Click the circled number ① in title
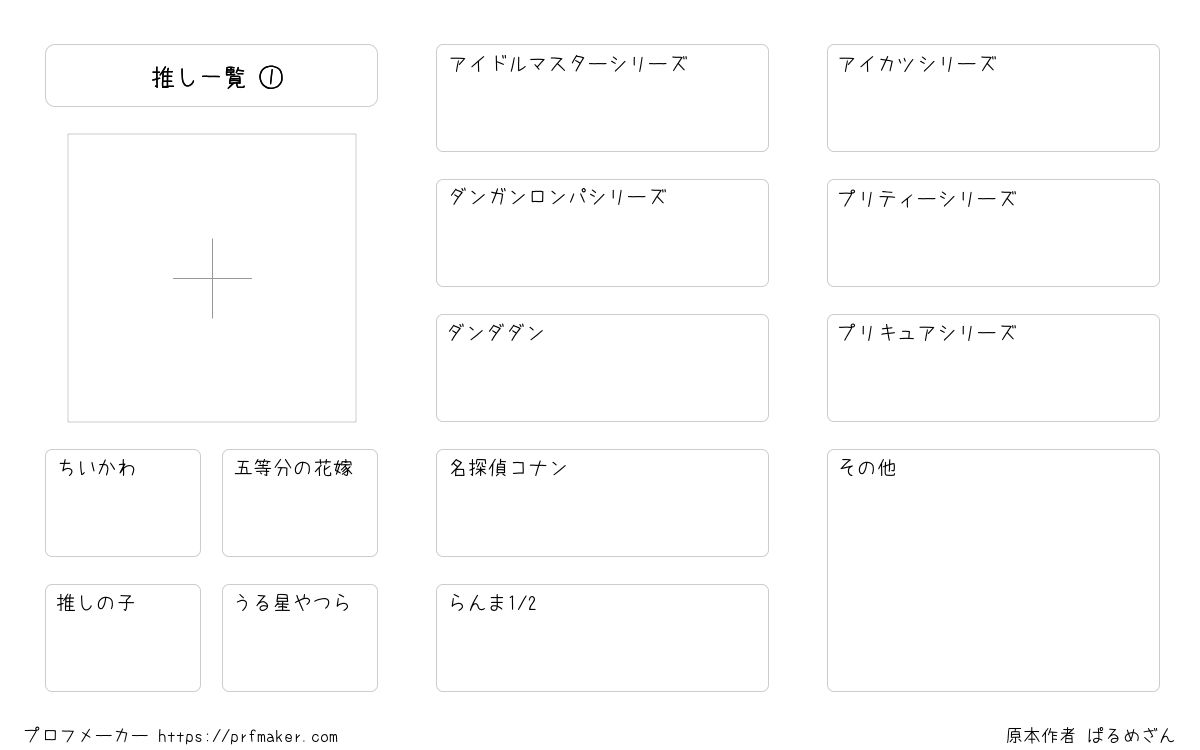 click(271, 77)
